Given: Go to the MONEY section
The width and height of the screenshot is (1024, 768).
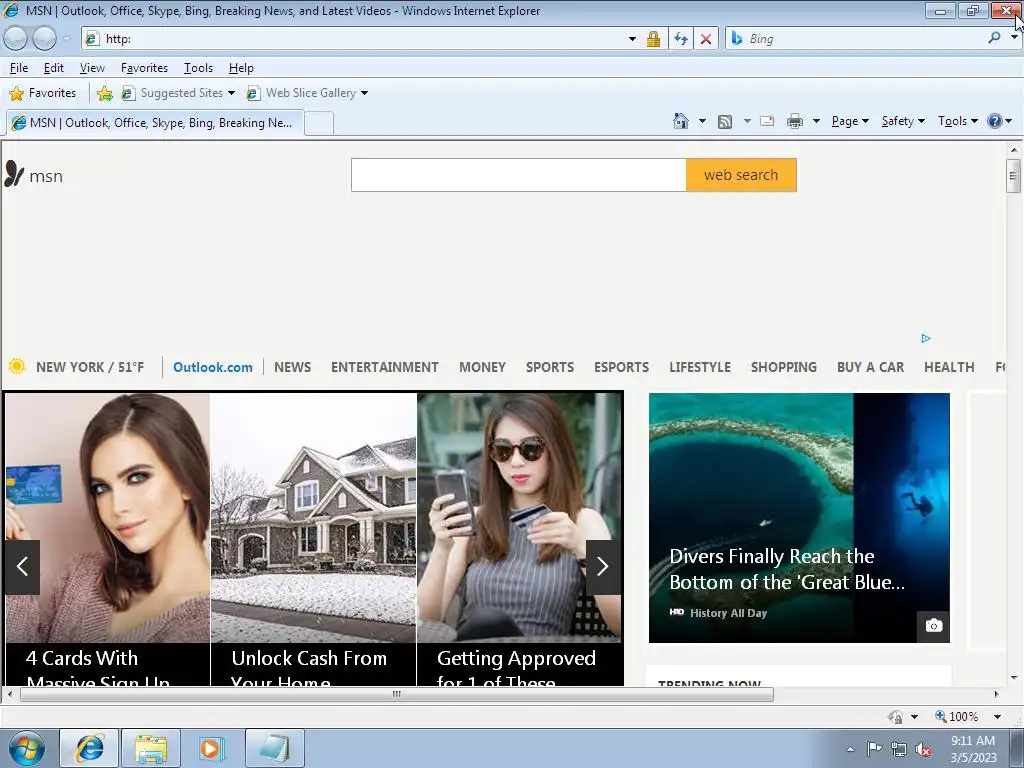Looking at the screenshot, I should pyautogui.click(x=483, y=367).
